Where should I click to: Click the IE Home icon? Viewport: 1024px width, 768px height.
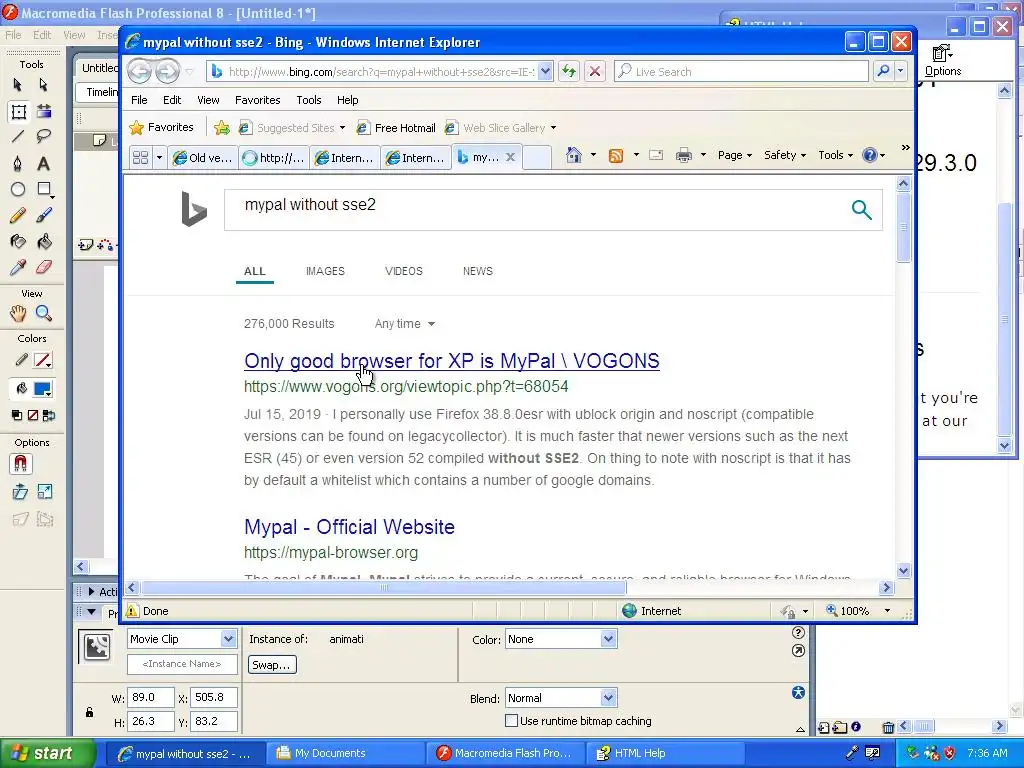573,155
